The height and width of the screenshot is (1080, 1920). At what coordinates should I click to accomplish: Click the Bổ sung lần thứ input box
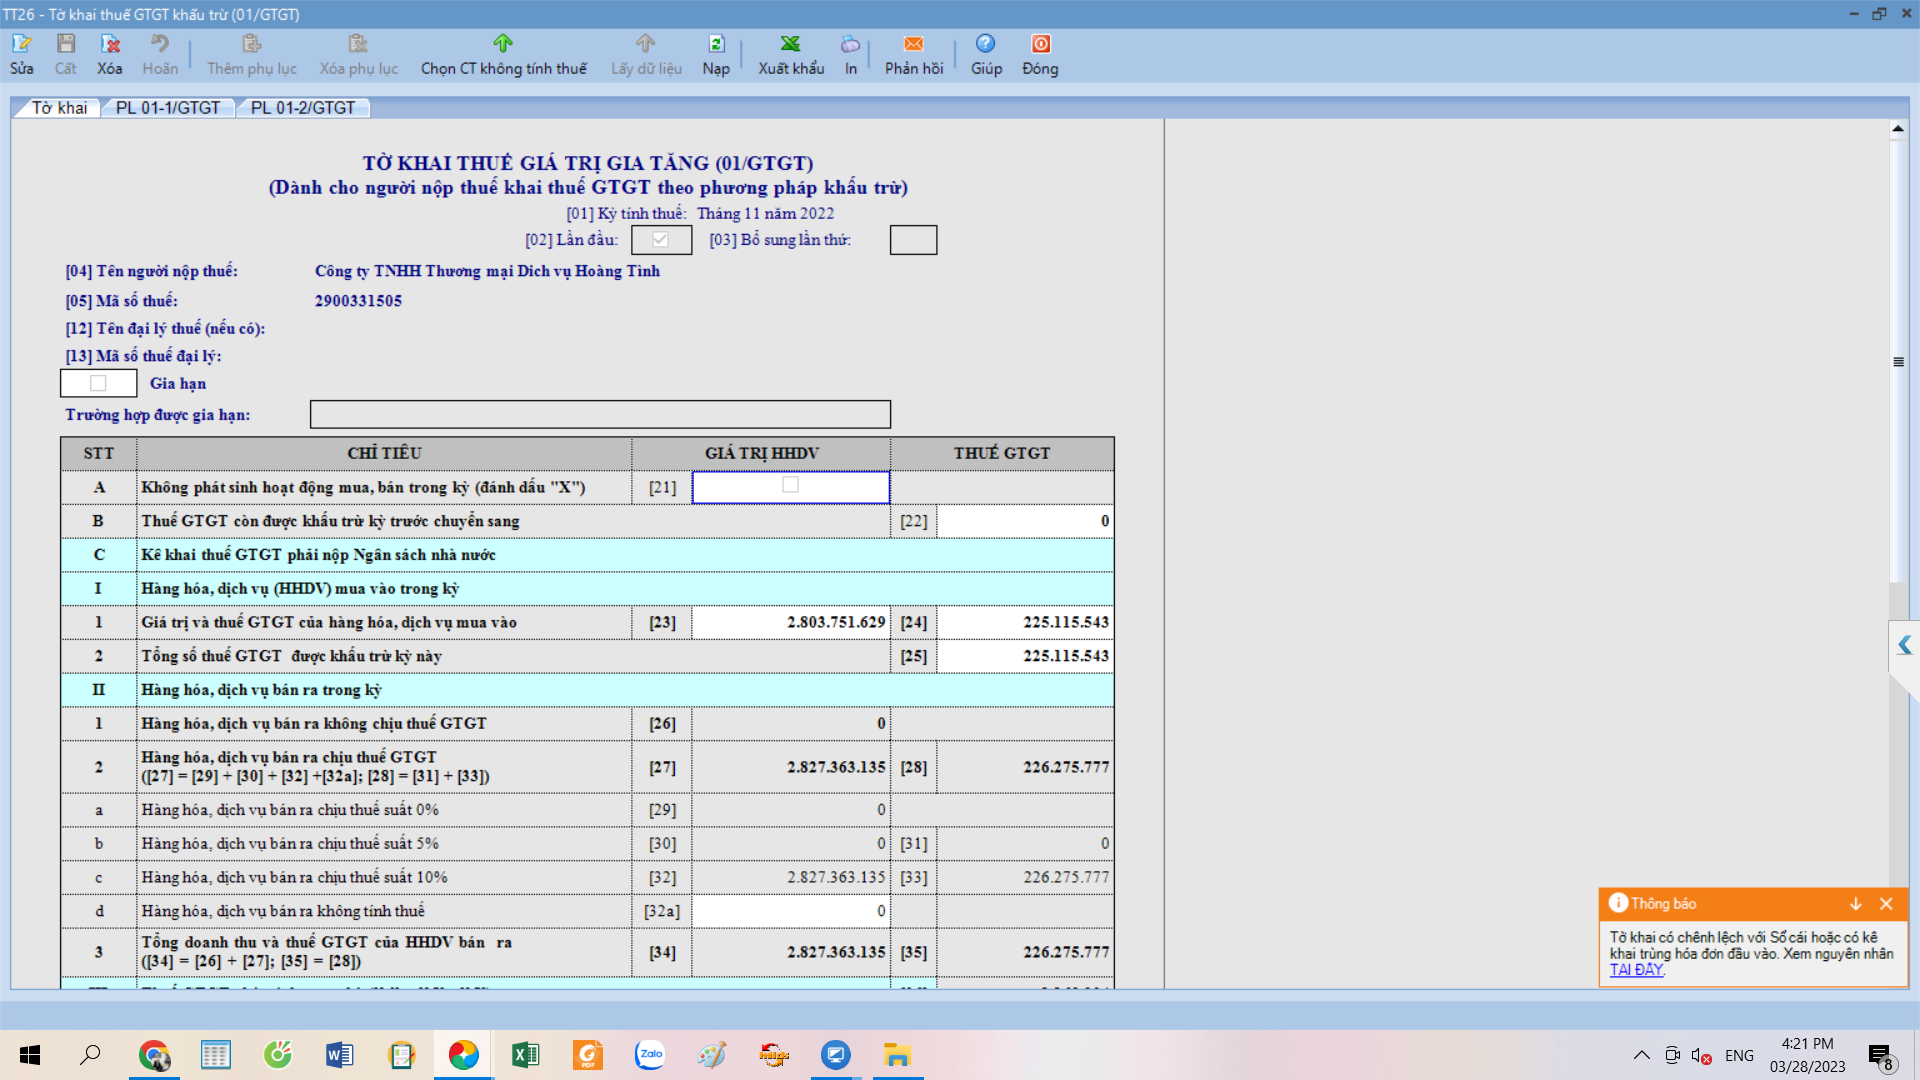click(x=913, y=240)
